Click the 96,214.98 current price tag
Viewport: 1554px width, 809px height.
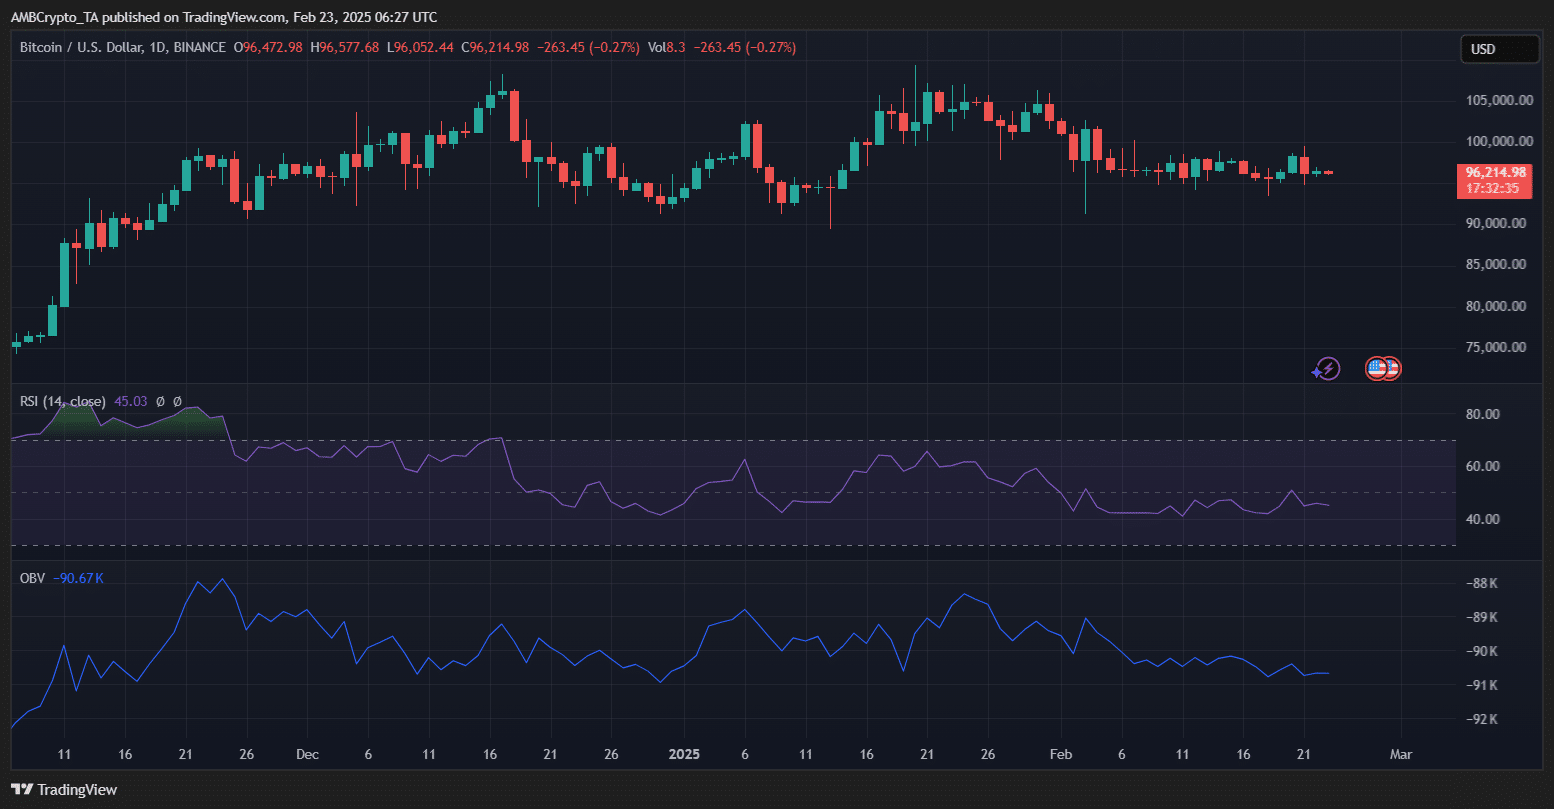pos(1495,172)
